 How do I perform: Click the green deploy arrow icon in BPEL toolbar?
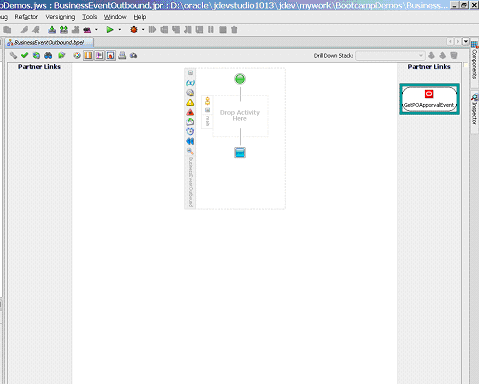point(61,55)
